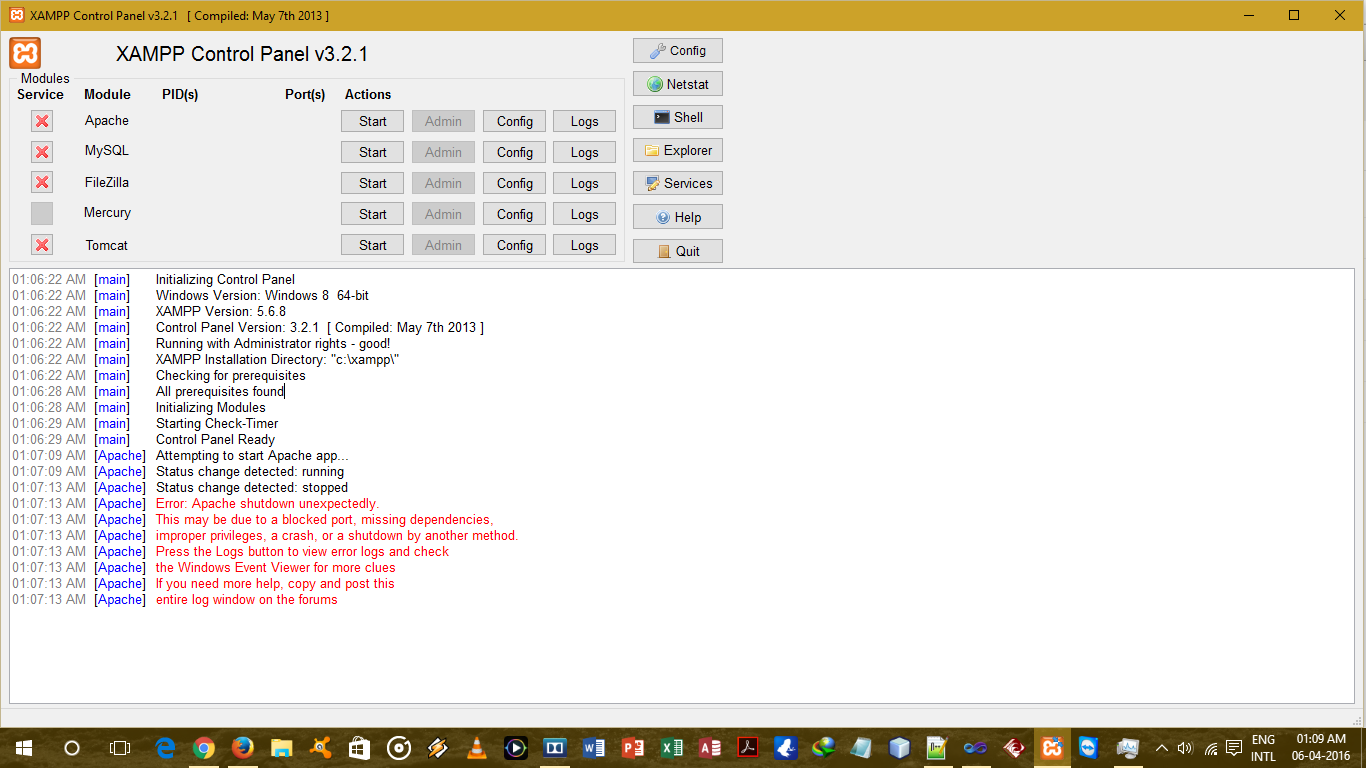Click the 'Status change detected: stopped' log line
The image size is (1366, 768).
(252, 488)
